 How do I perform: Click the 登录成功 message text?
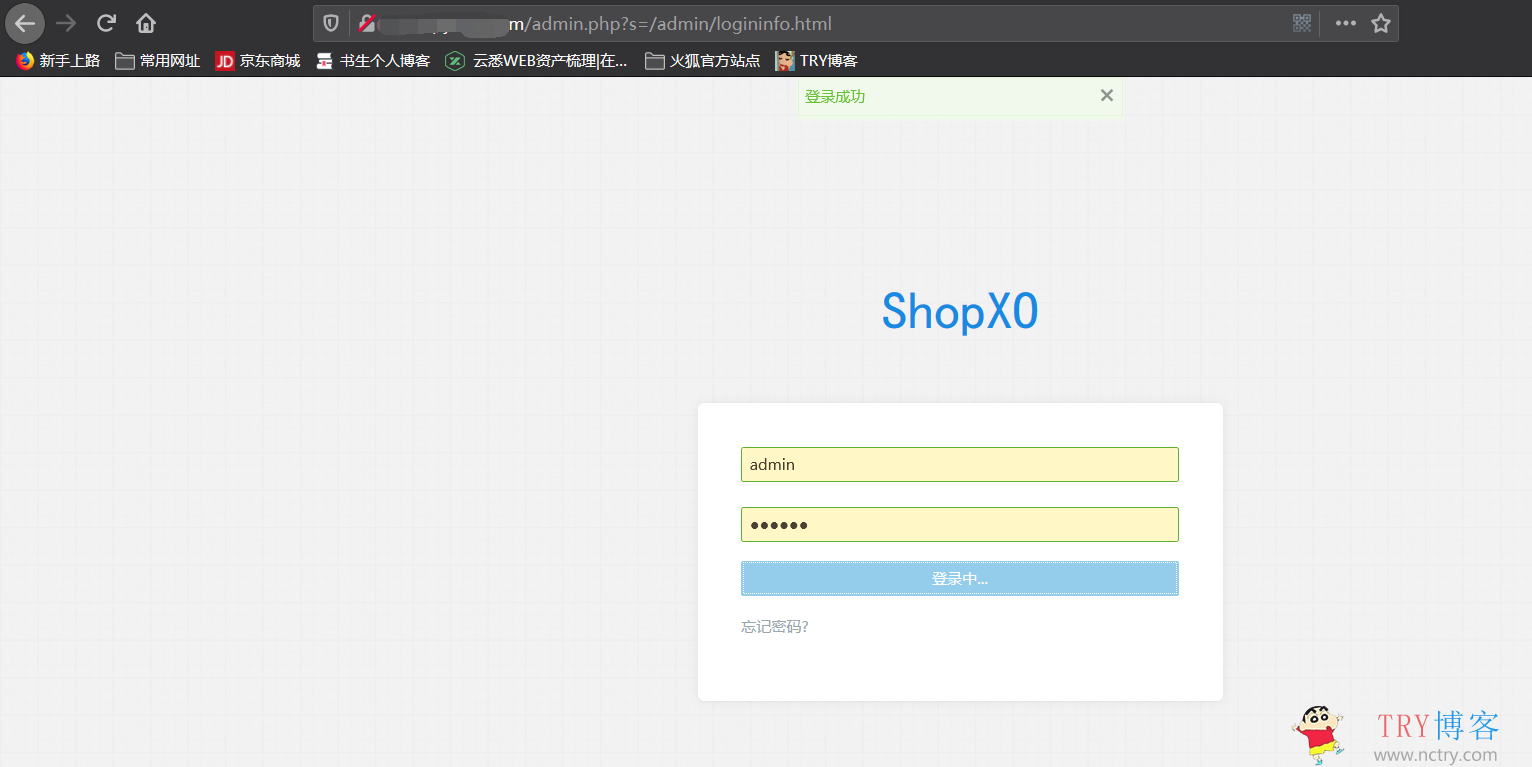[x=835, y=97]
